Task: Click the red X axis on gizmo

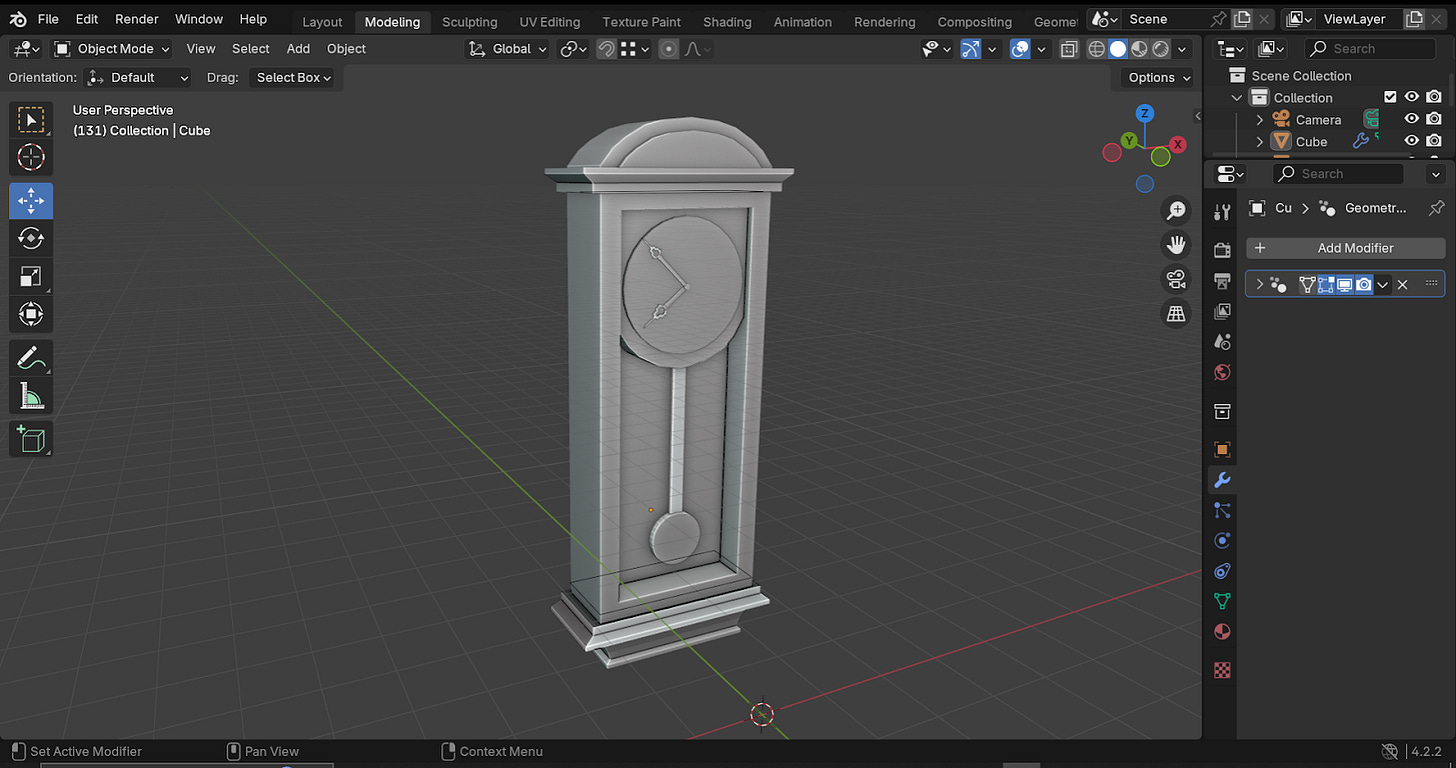Action: click(1179, 144)
